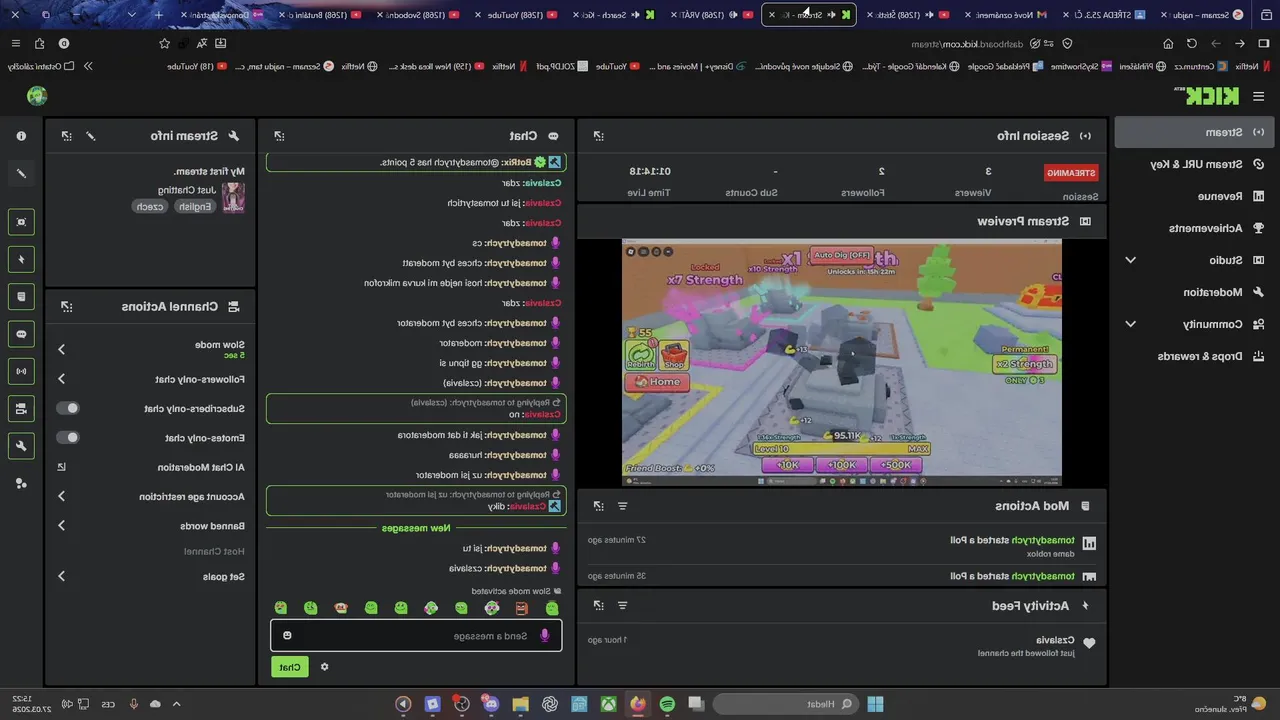This screenshot has width=1280, height=720.
Task: Open the Kick dashboard hamburger menu
Action: point(1258,96)
